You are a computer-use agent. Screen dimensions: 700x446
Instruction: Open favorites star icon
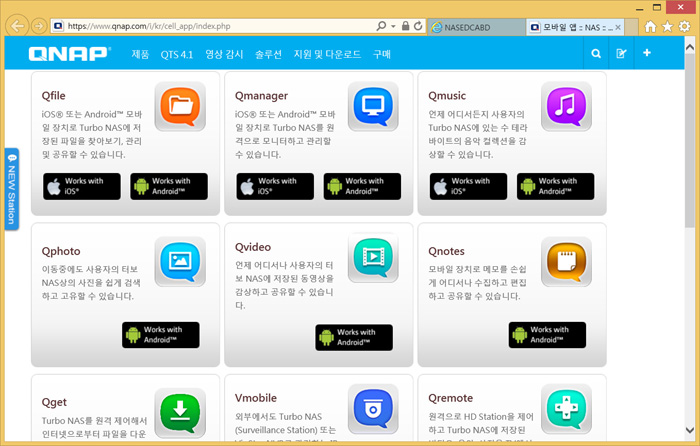[667, 27]
